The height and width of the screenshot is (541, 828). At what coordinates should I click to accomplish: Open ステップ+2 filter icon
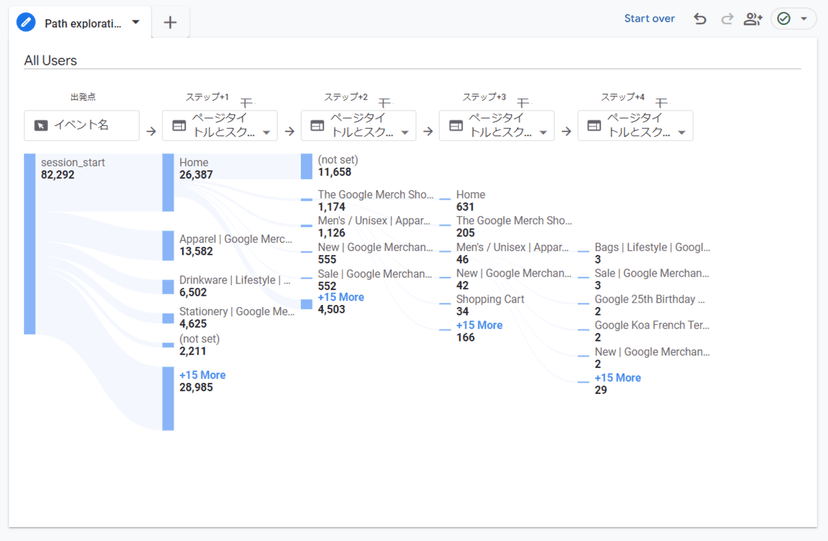click(385, 102)
